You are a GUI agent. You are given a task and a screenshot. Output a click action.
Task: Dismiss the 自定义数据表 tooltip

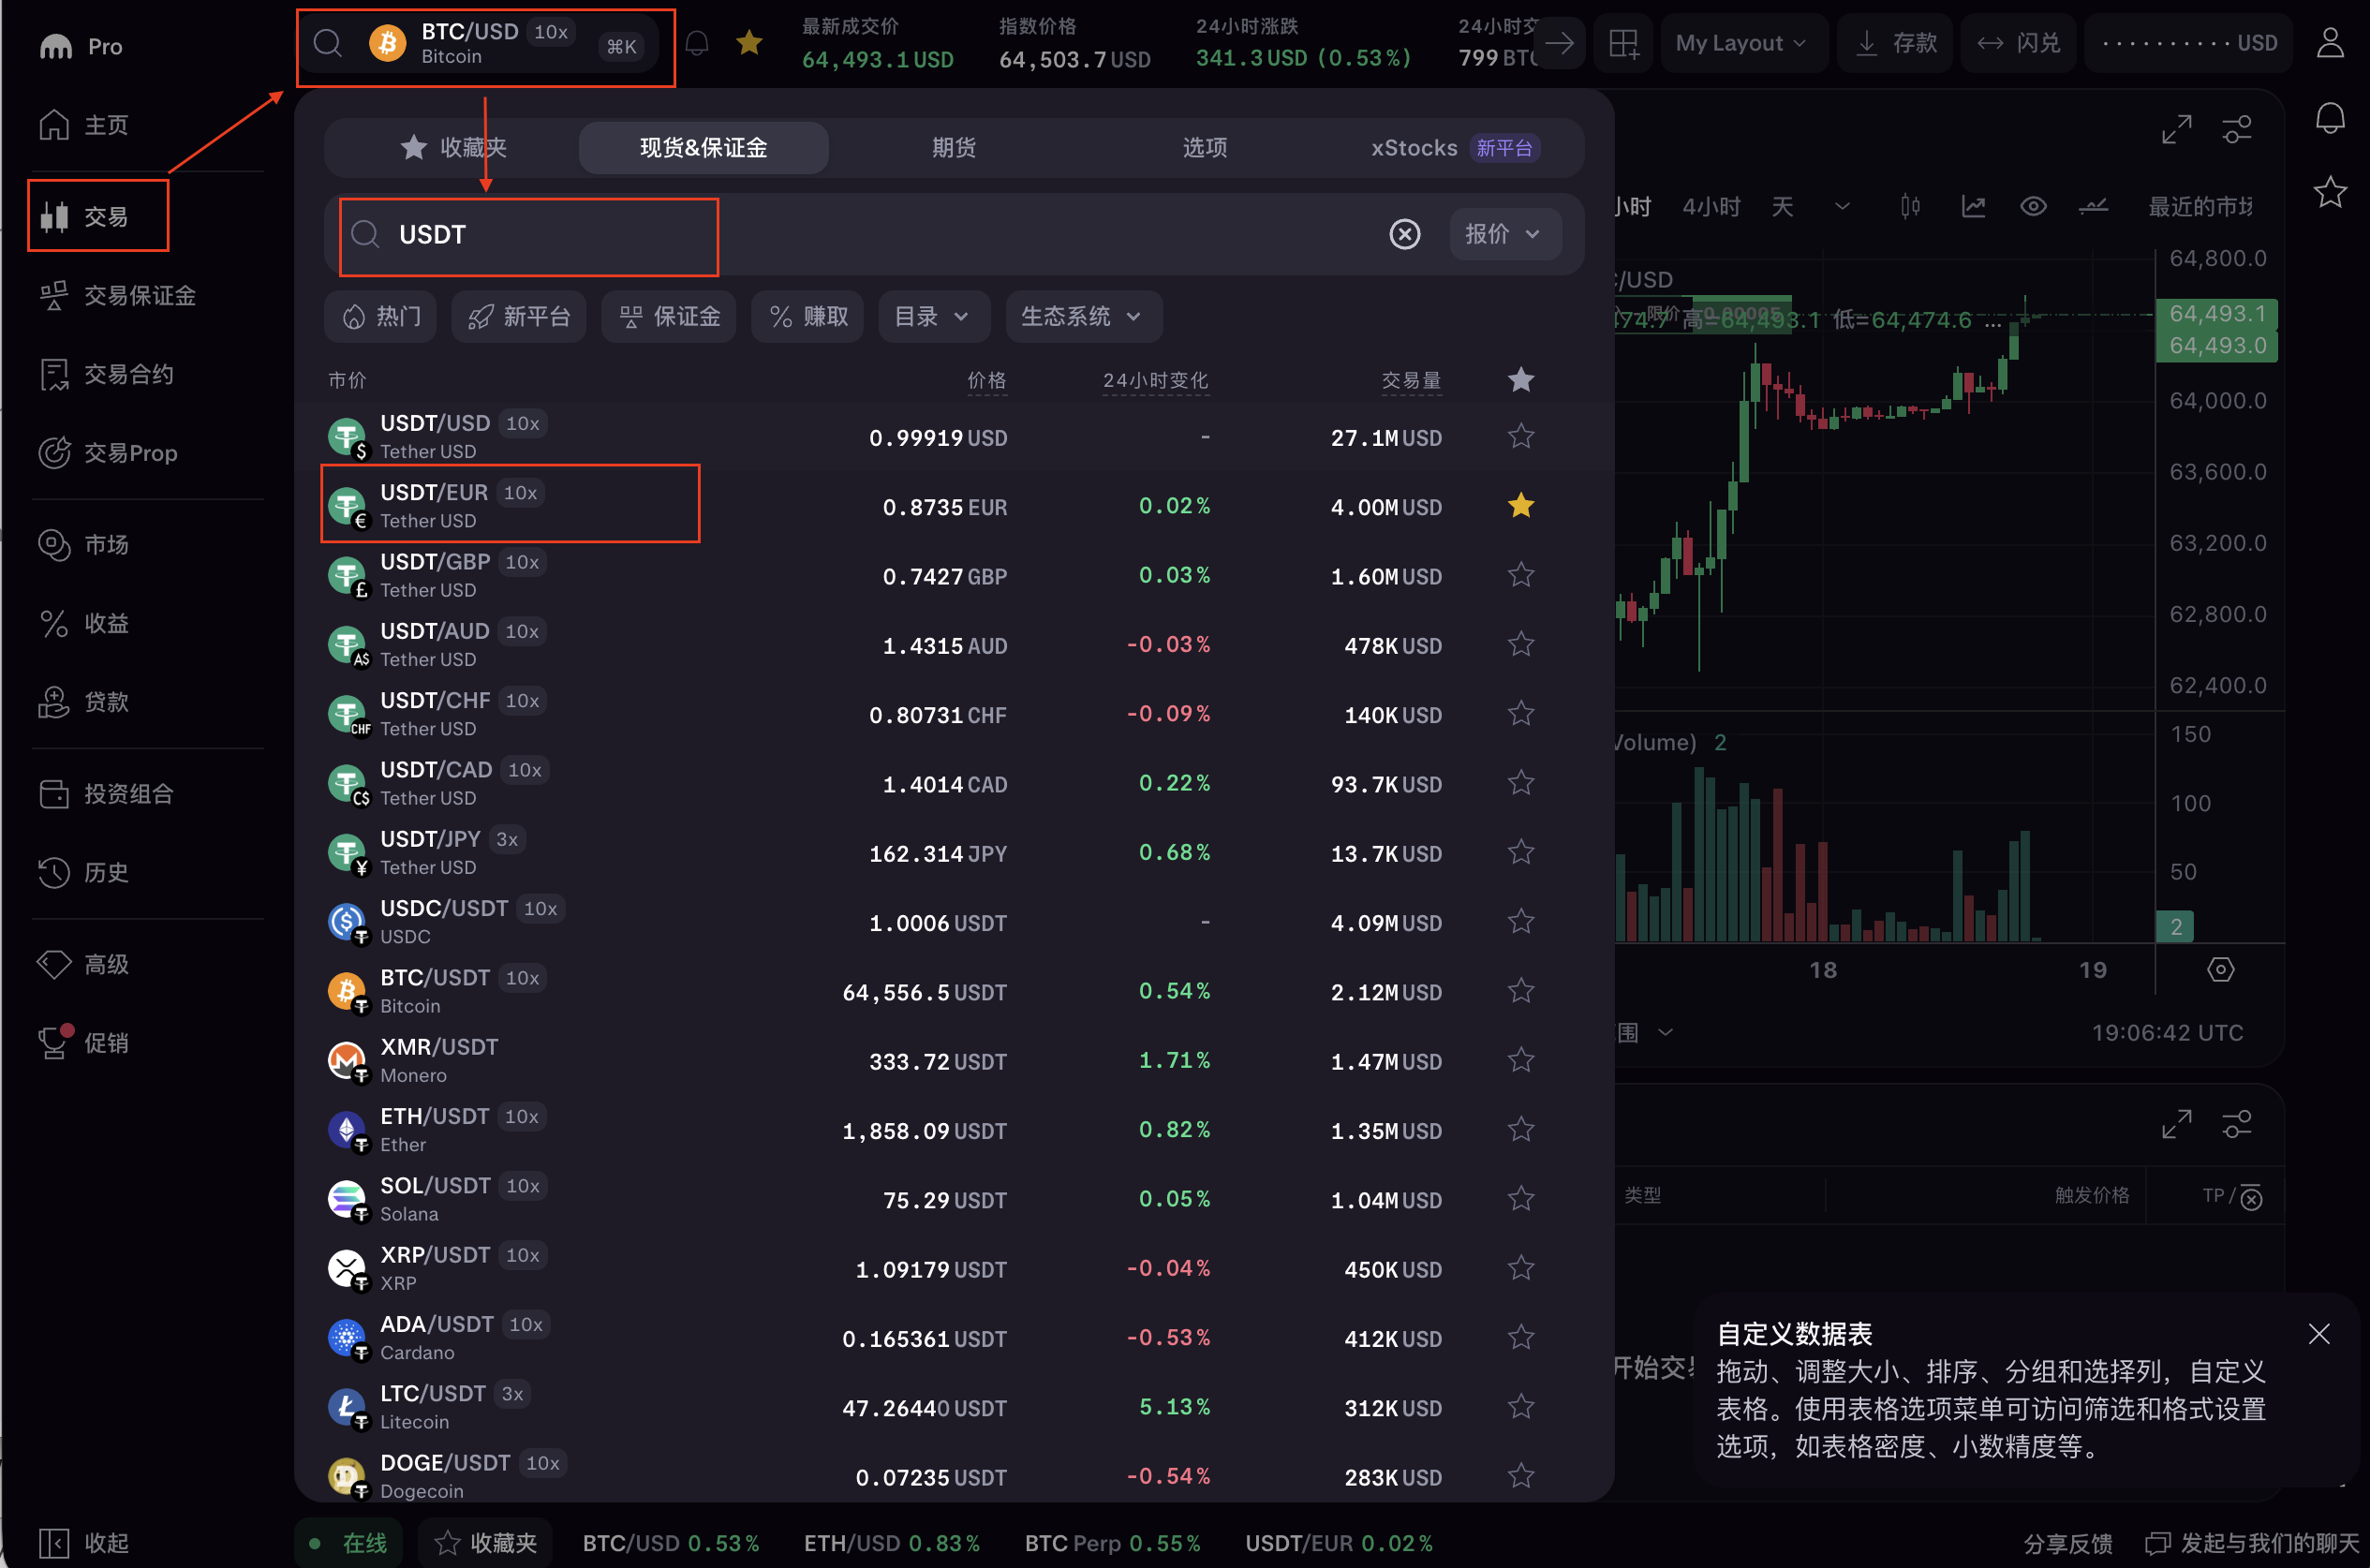[x=2319, y=1334]
